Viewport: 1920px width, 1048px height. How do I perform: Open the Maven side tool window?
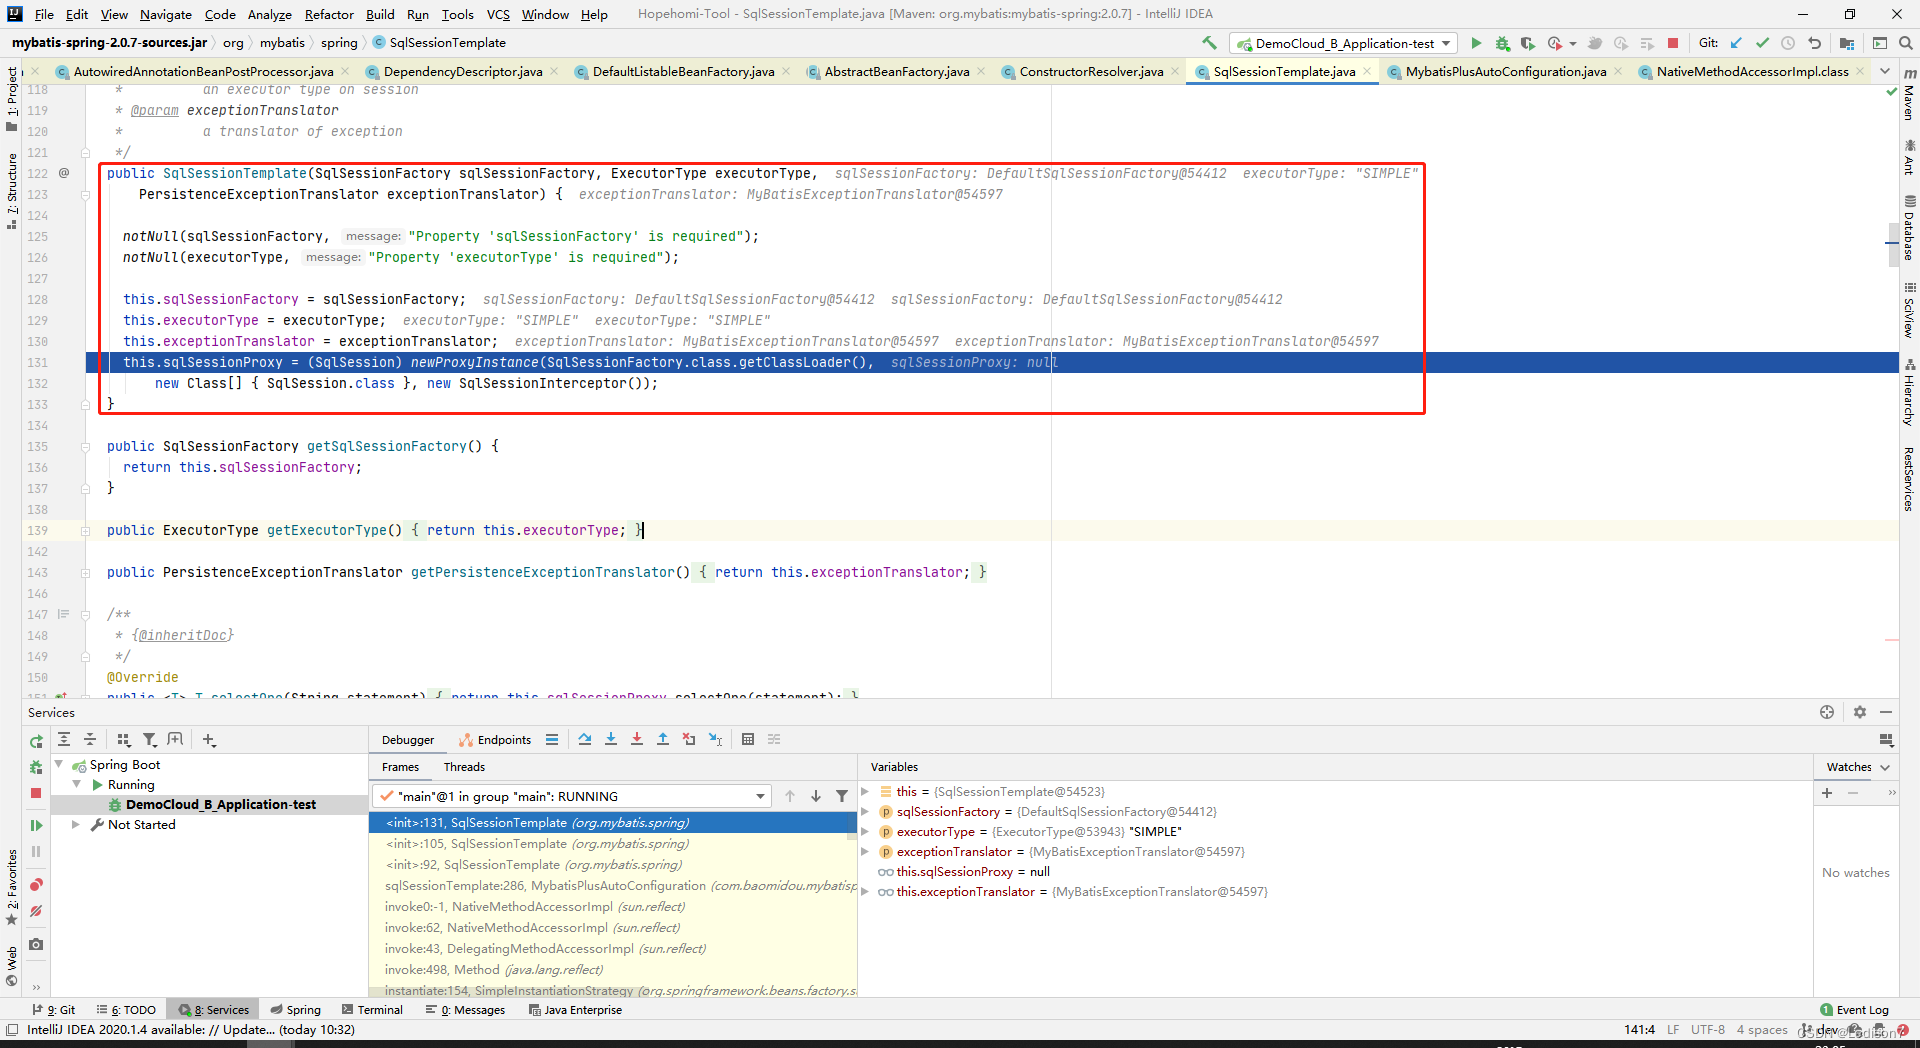click(x=1909, y=93)
